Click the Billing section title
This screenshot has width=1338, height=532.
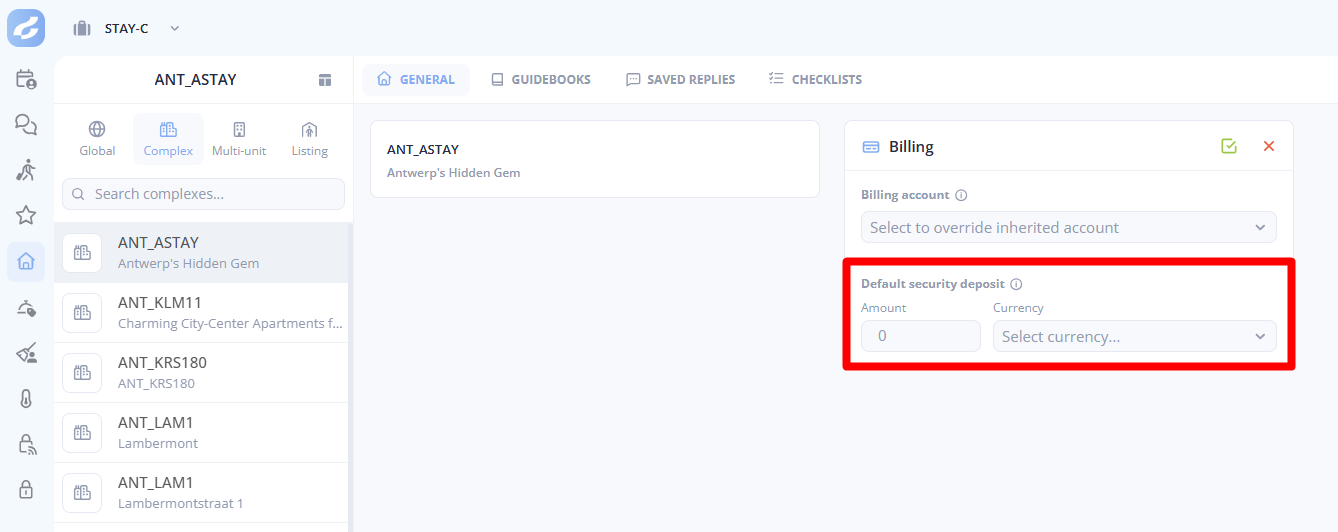[911, 147]
